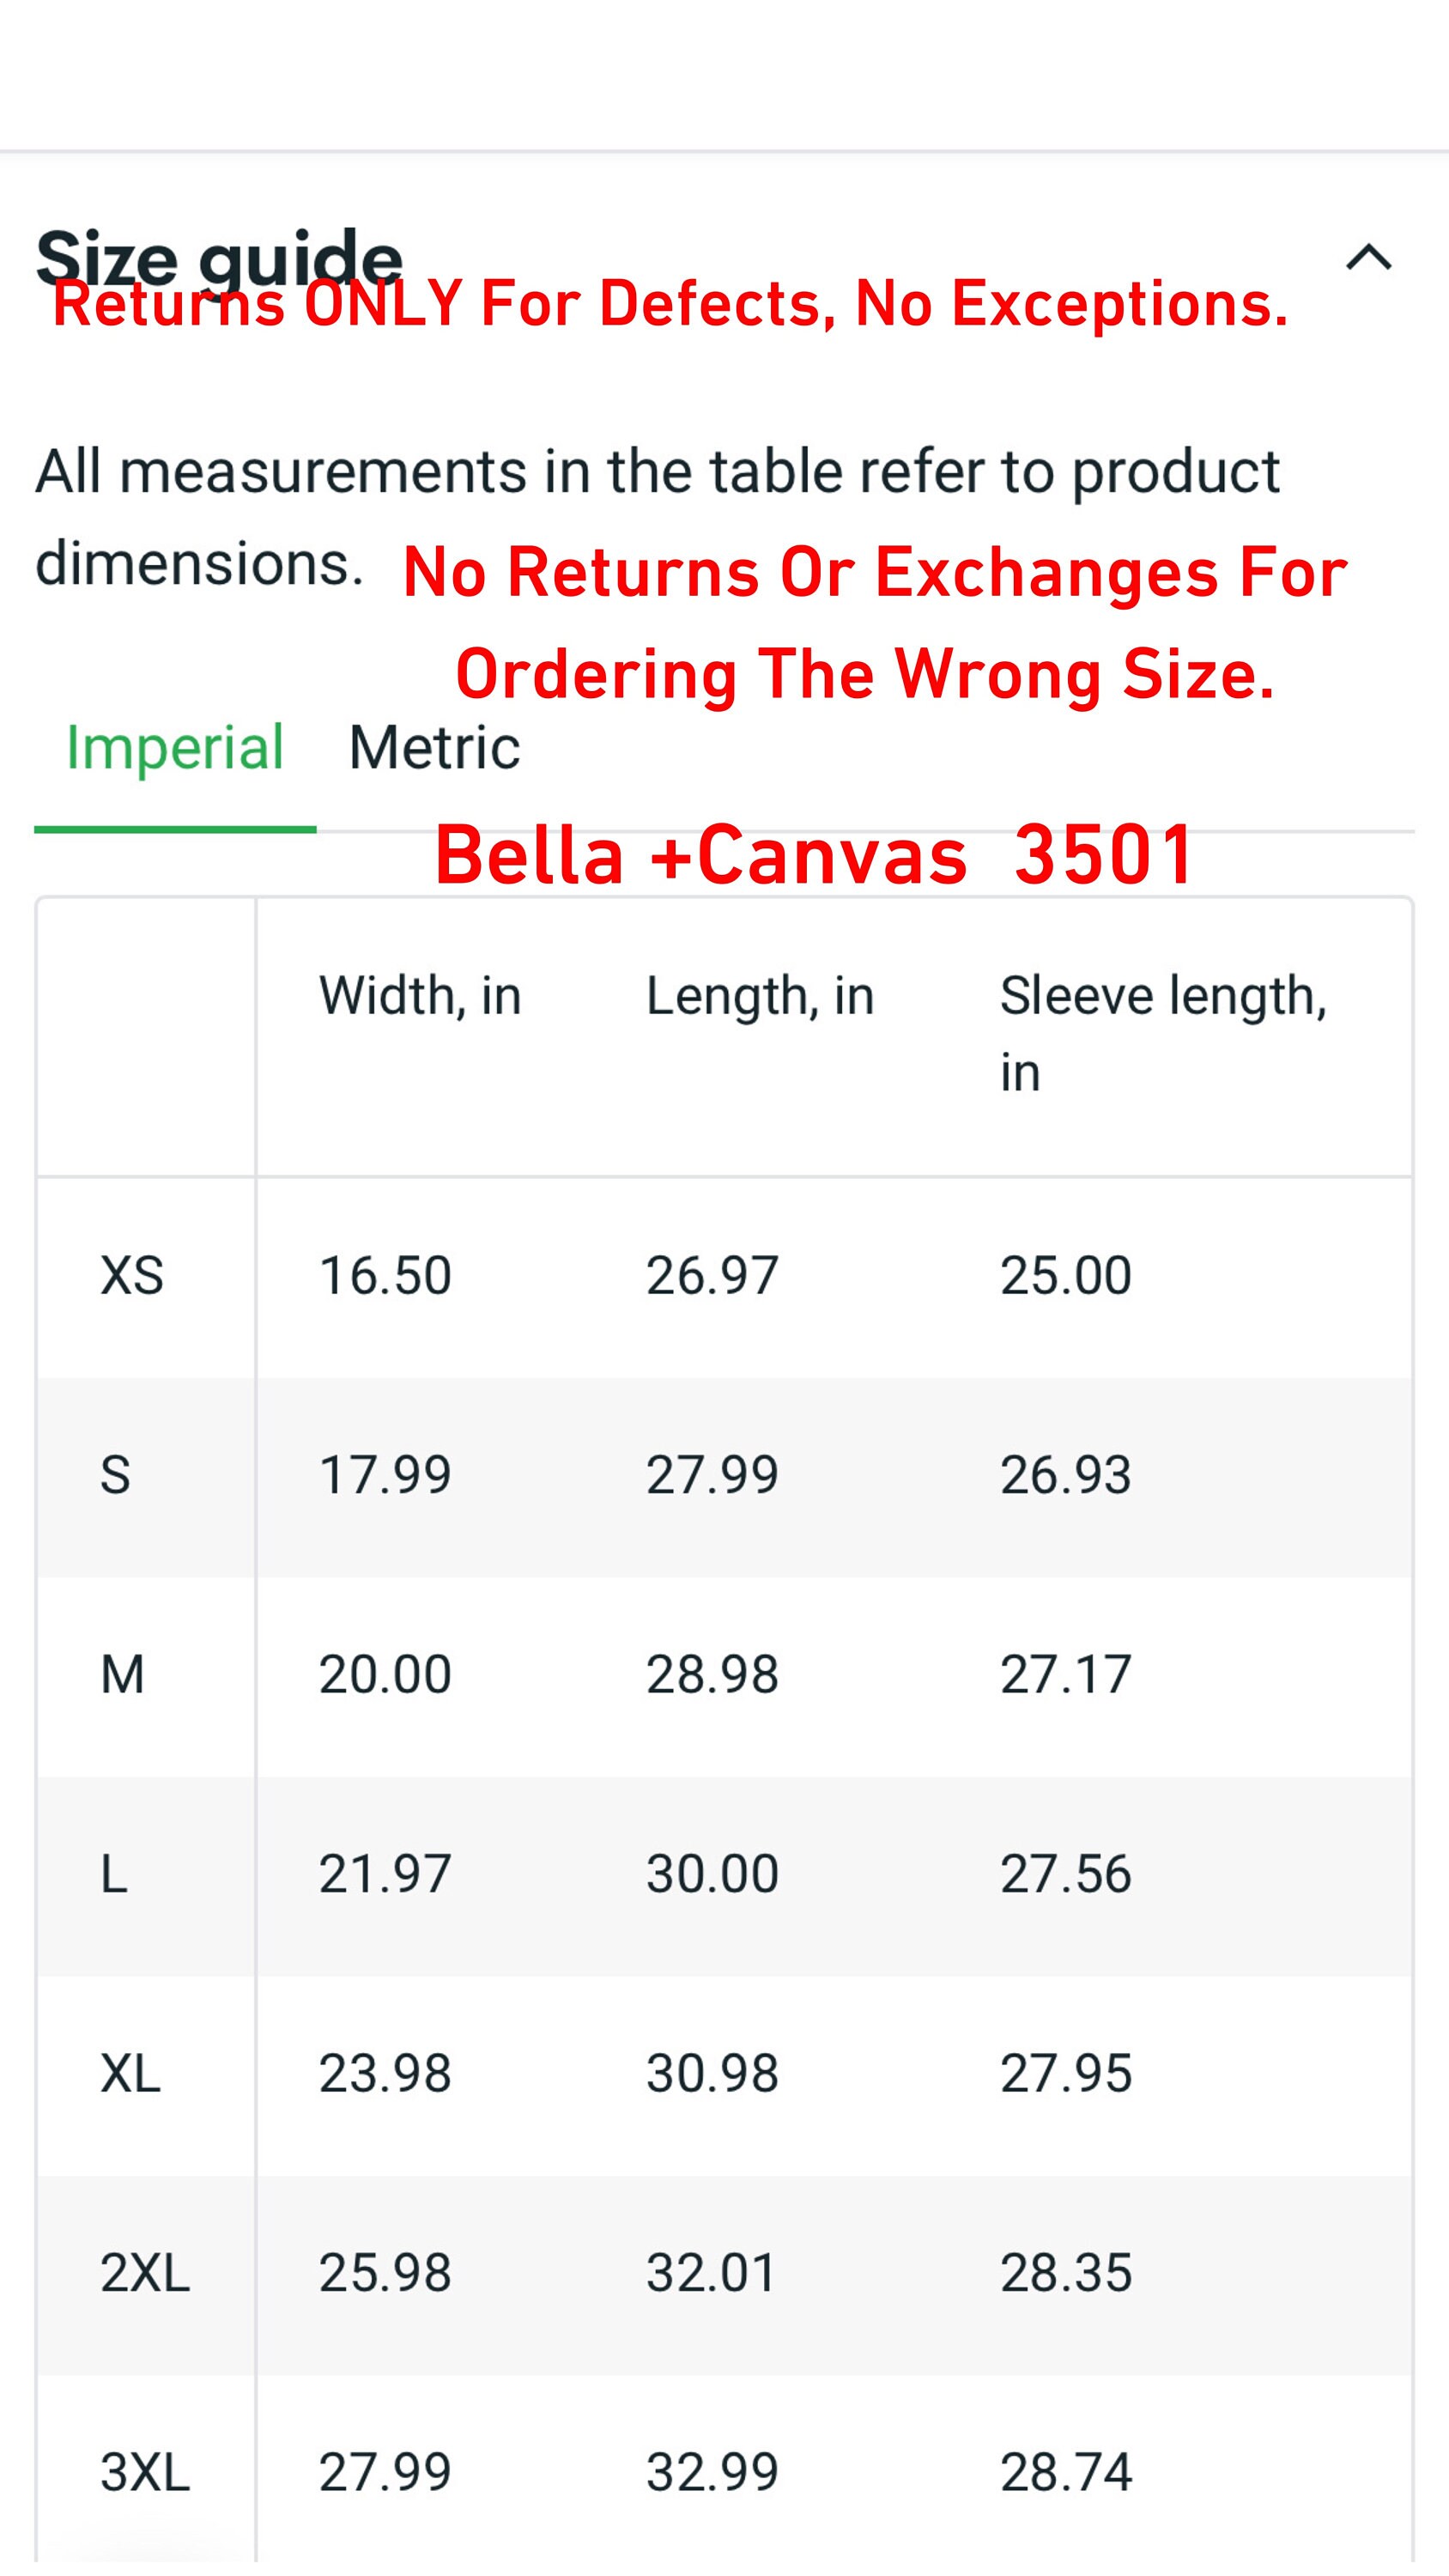The width and height of the screenshot is (1449, 2576).
Task: Select the Imperial tab
Action: click(x=175, y=747)
